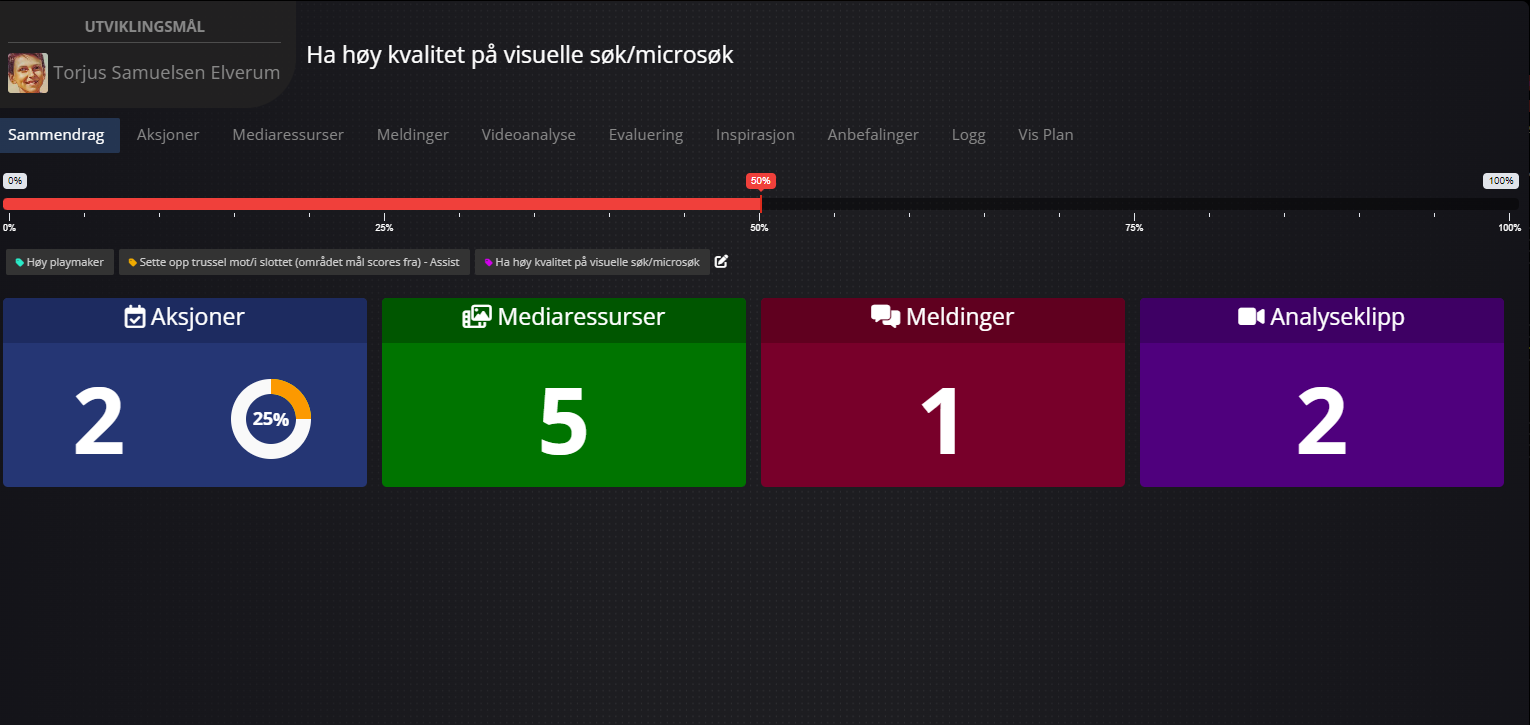The width and height of the screenshot is (1530, 725).
Task: Open the Meldinger card showing 1
Action: [942, 415]
